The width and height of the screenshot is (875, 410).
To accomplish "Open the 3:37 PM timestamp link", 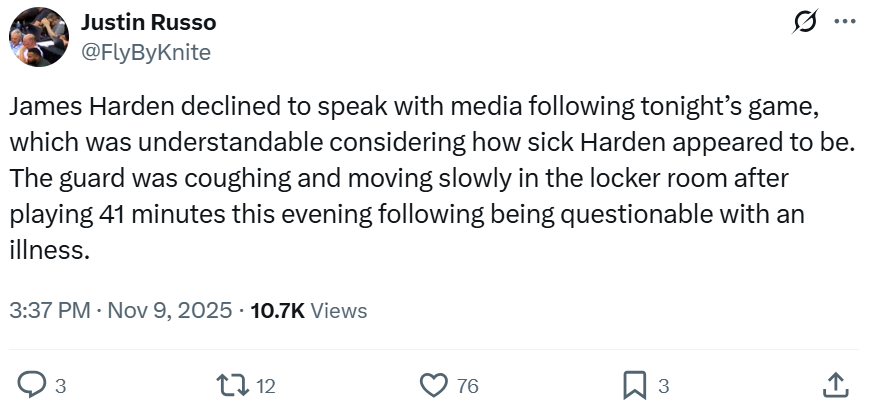I will point(49,311).
